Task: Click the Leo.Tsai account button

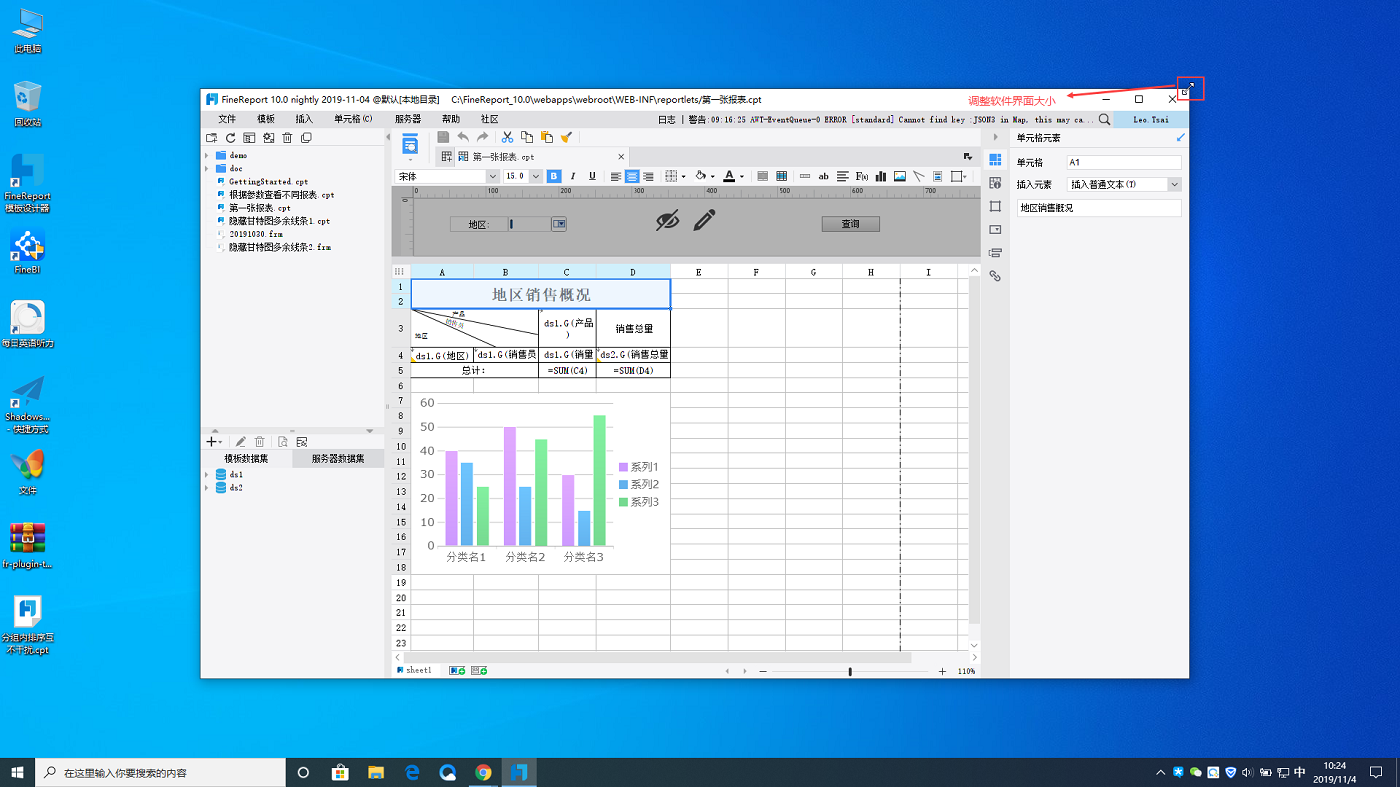Action: point(1150,119)
